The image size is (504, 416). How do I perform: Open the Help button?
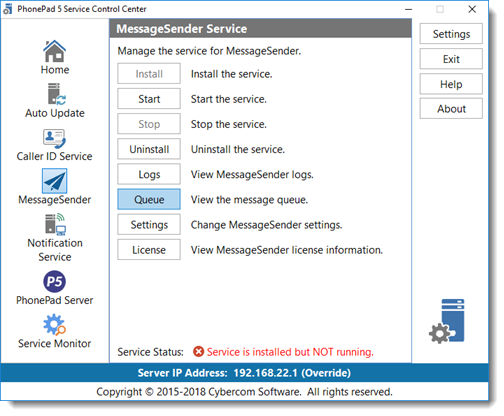(451, 84)
